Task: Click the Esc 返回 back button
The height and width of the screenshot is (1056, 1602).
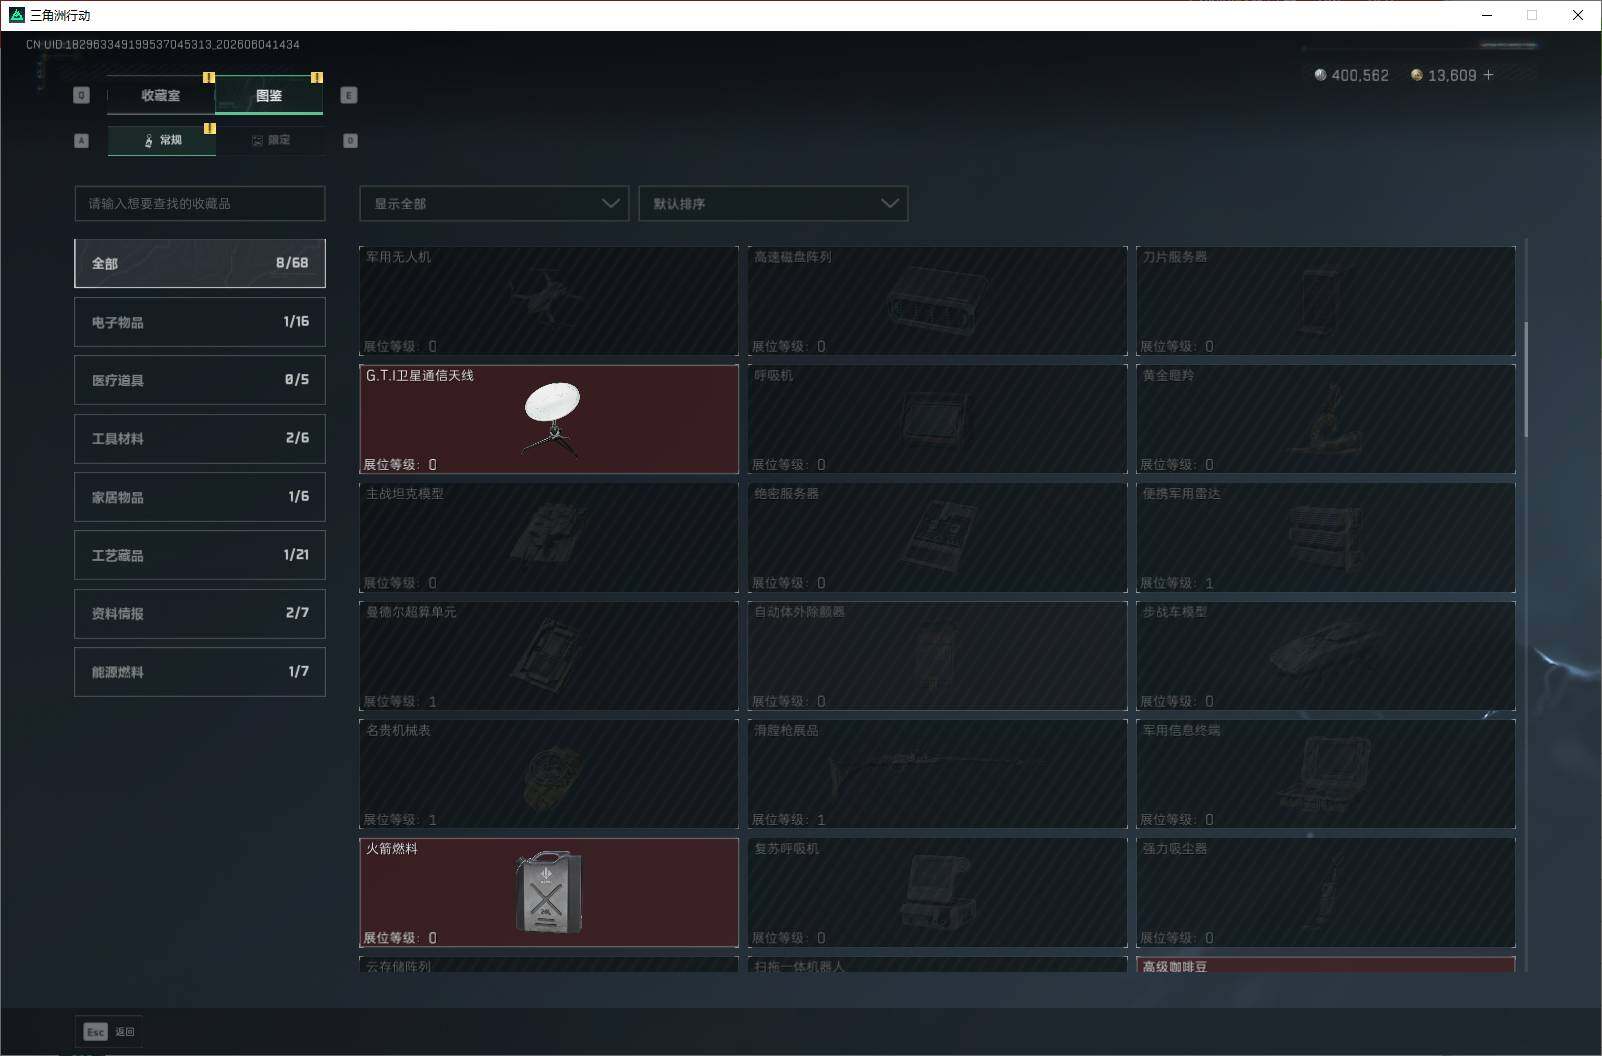Action: (109, 1032)
